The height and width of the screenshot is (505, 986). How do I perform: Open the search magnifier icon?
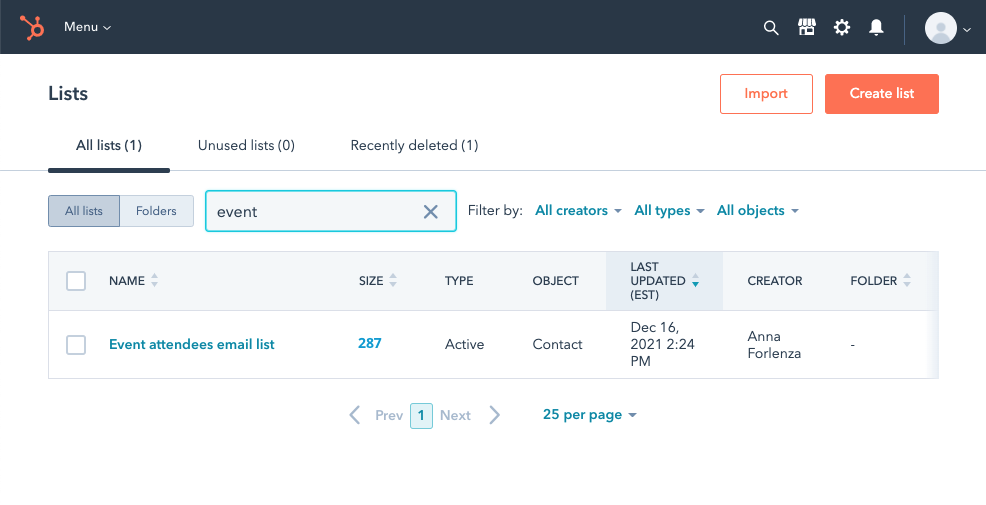pos(771,28)
